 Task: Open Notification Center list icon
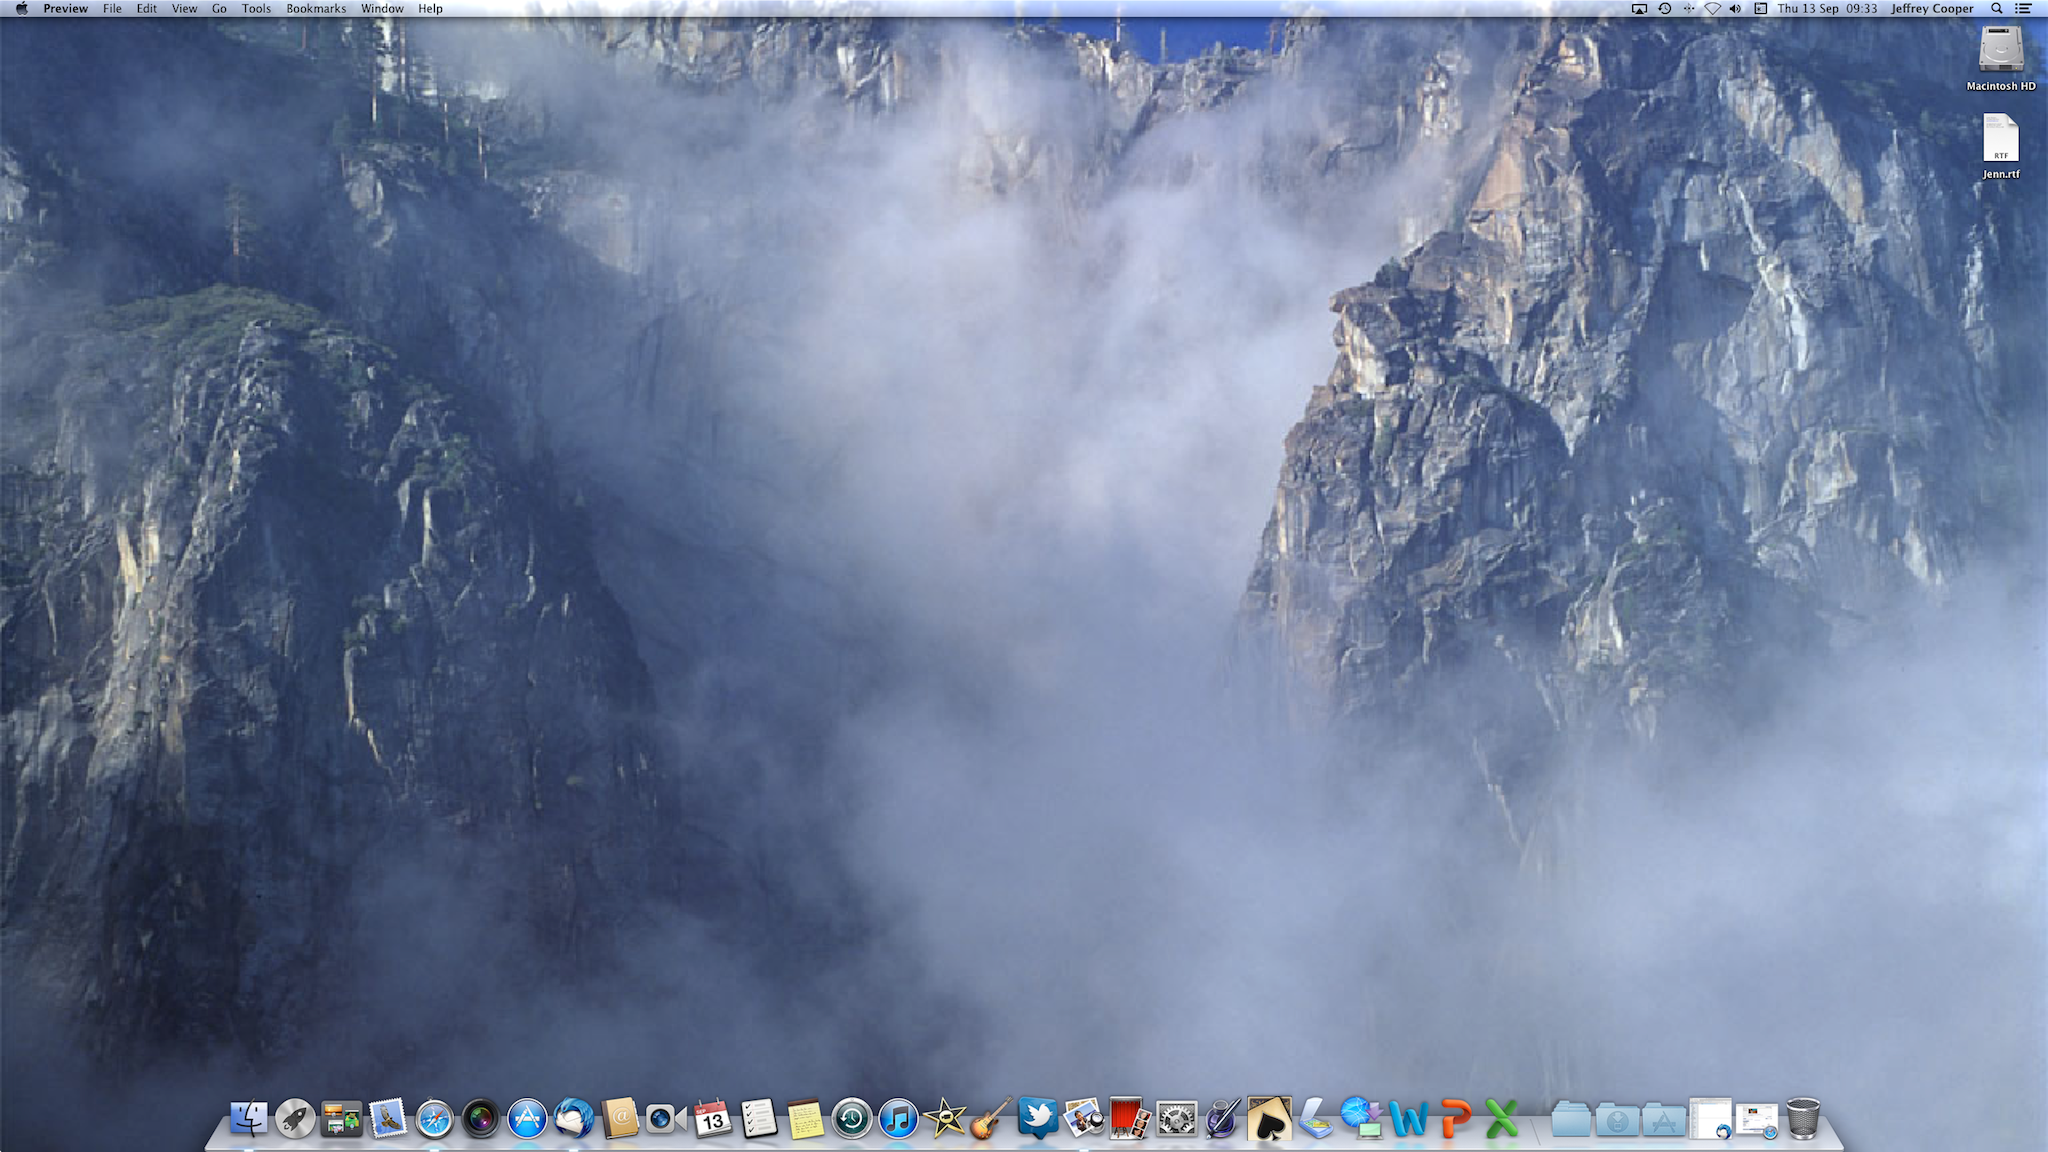coord(2023,8)
